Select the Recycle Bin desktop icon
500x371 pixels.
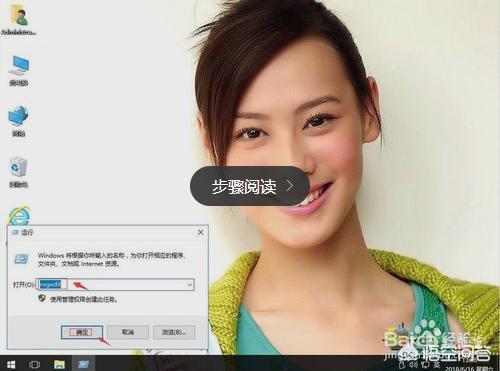19,172
